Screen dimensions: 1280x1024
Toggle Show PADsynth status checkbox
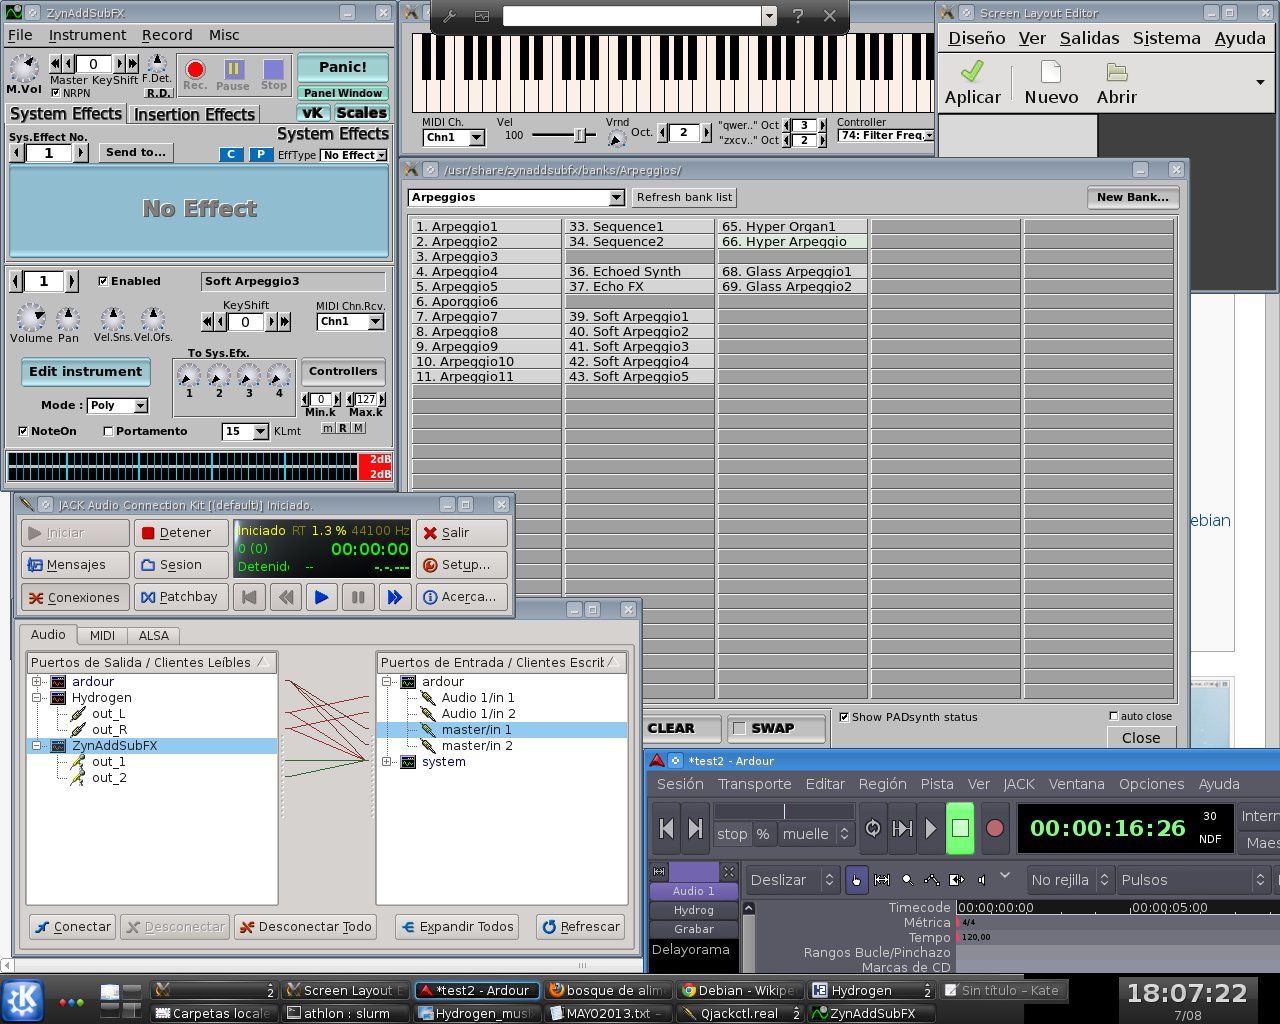coord(844,717)
